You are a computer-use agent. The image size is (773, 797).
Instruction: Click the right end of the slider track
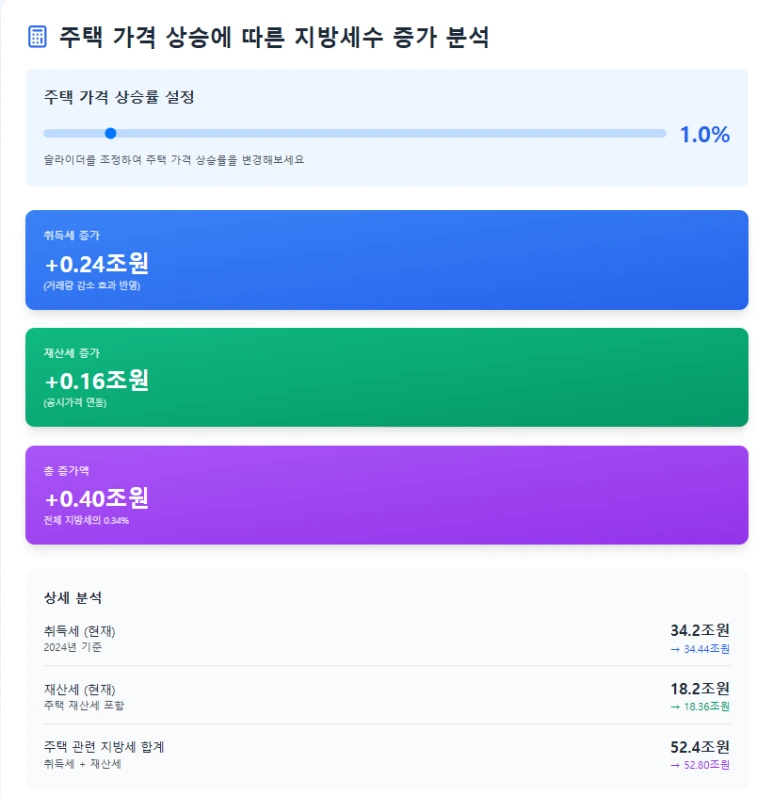click(x=660, y=133)
